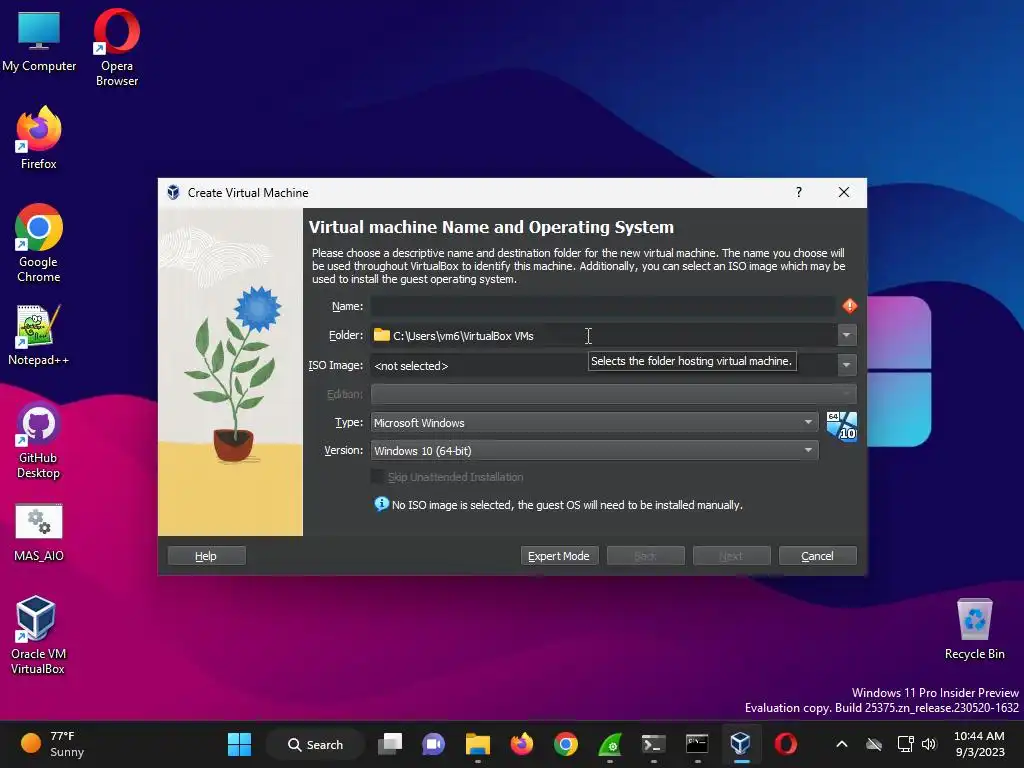Viewport: 1024px width, 768px height.
Task: Select the Recycle Bin icon
Action: (974, 628)
